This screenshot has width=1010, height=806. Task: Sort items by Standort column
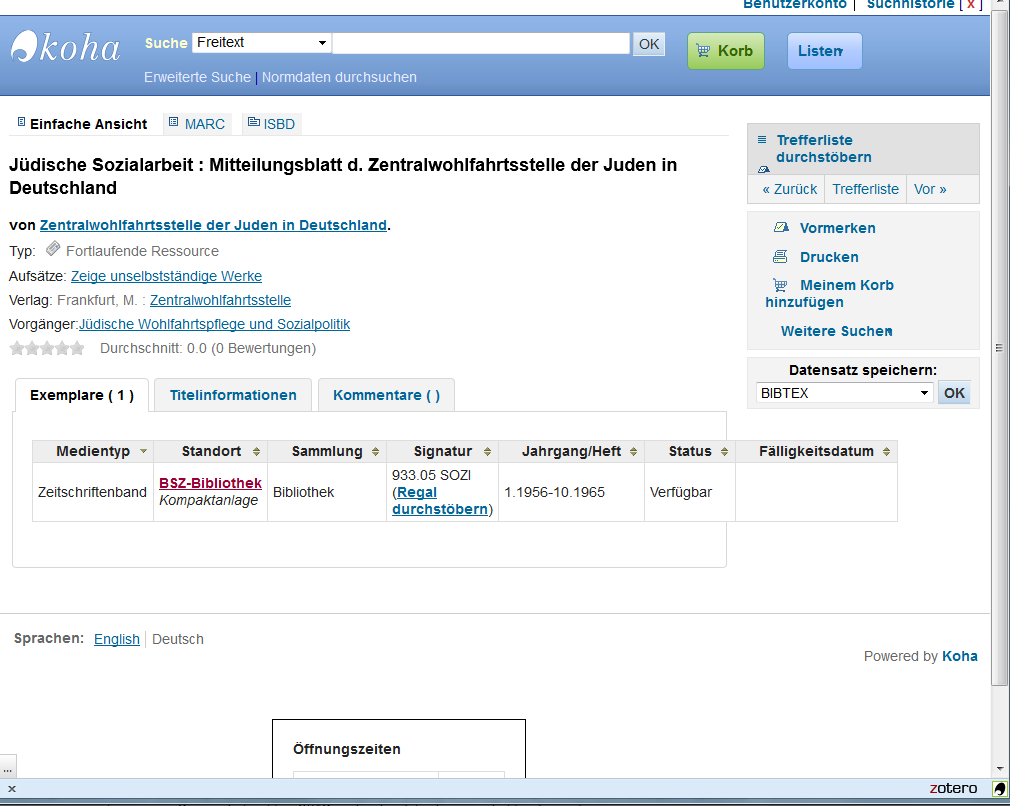coord(211,452)
